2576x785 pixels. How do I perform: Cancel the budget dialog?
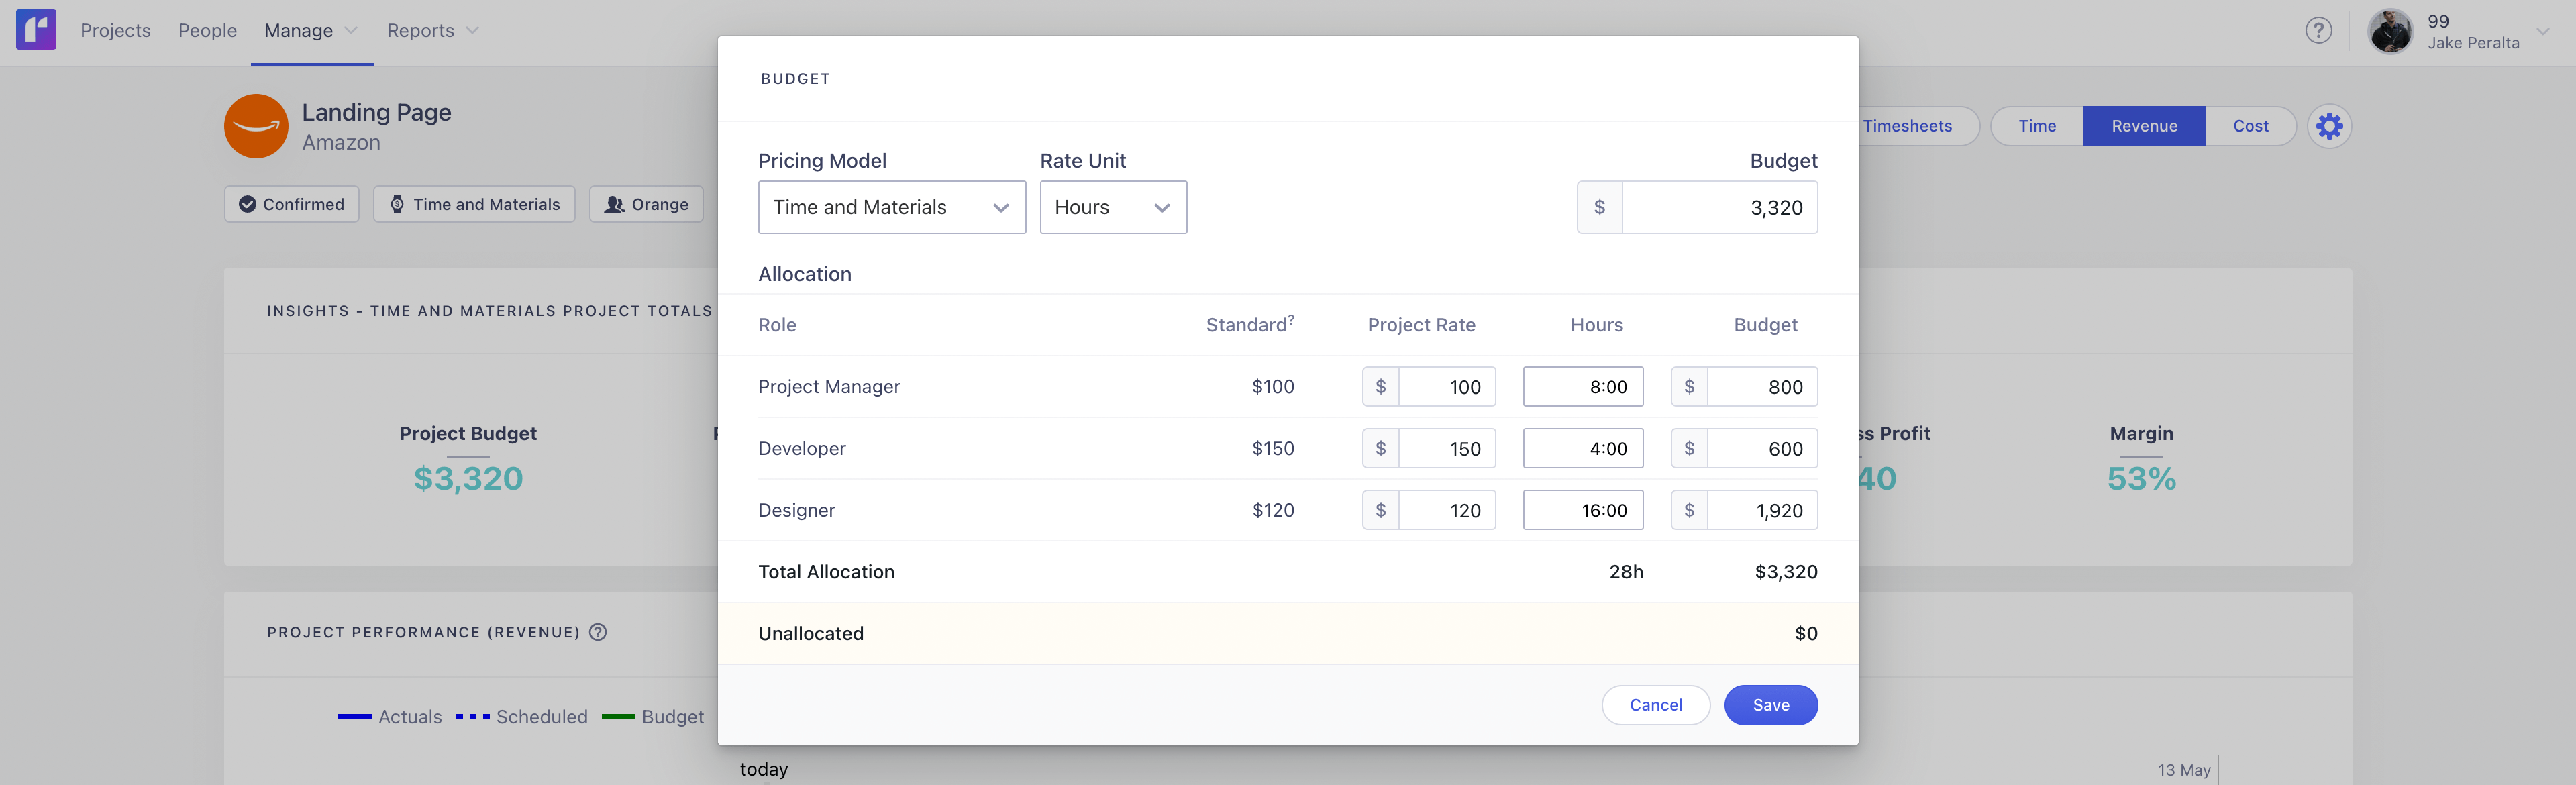pos(1656,705)
